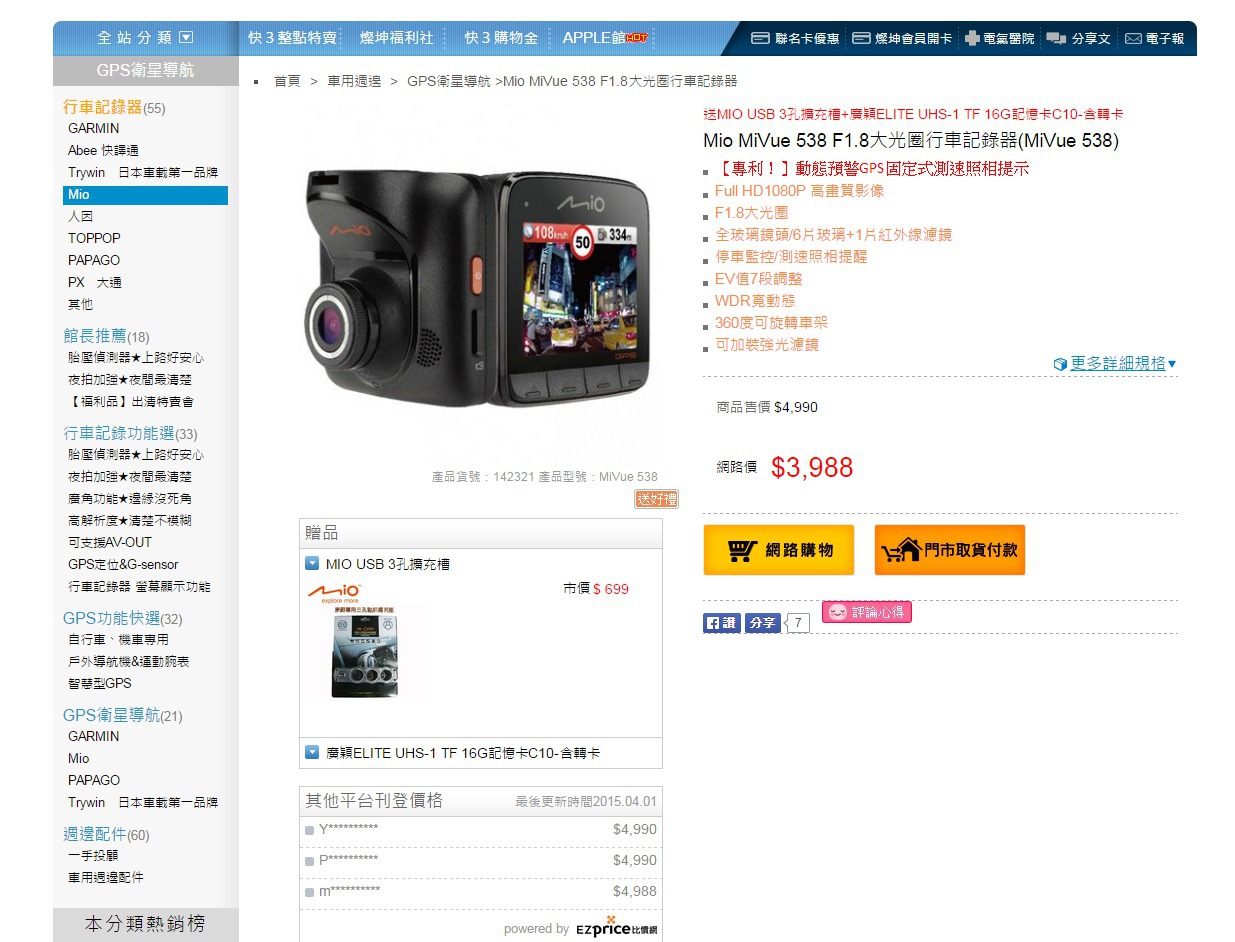Image resolution: width=1235 pixels, height=942 pixels.
Task: Click the yellow 網路購物 buy button
Action: pyautogui.click(x=779, y=550)
